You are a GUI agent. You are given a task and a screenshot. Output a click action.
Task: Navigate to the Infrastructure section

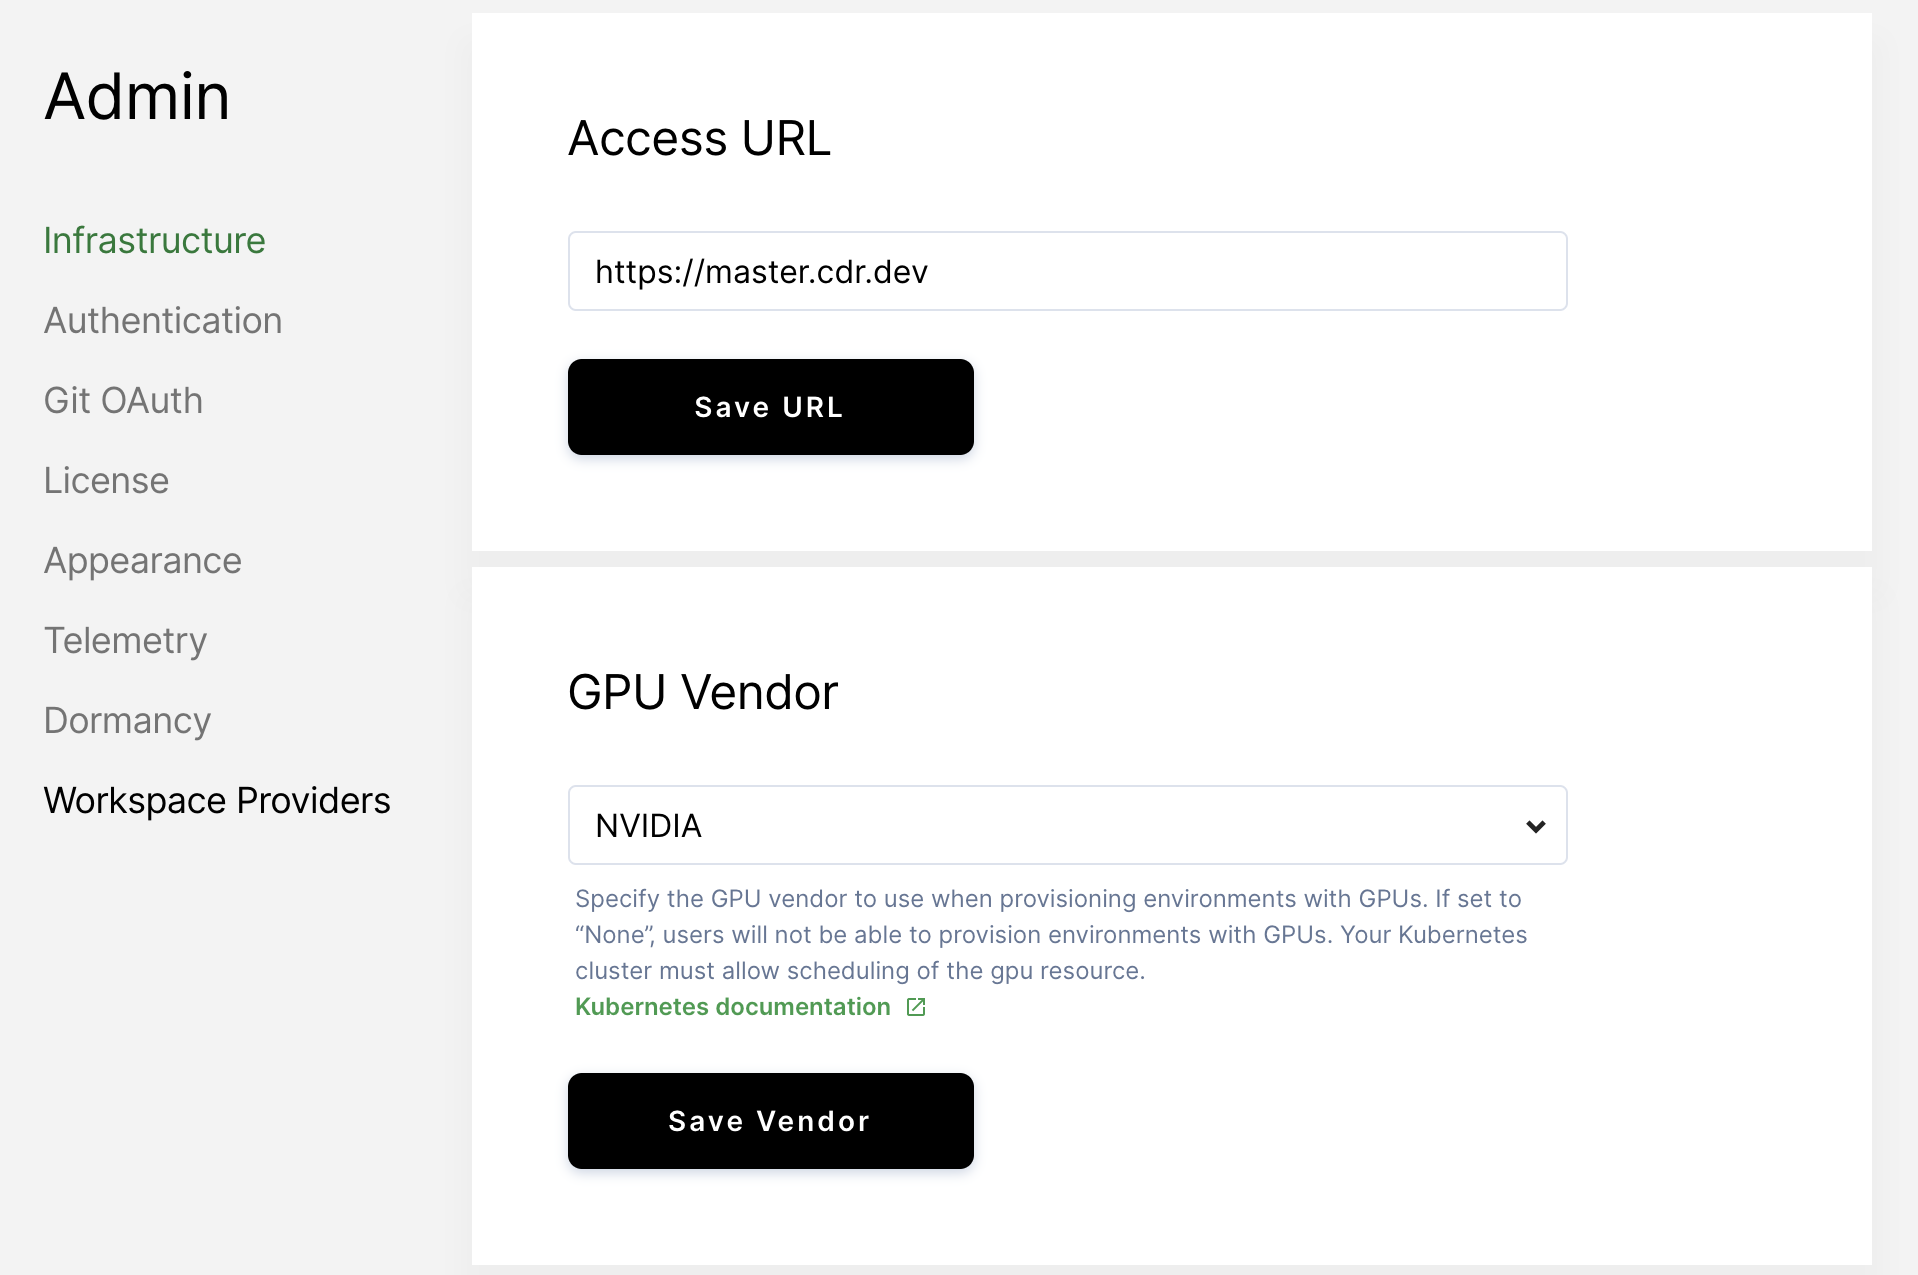[154, 240]
